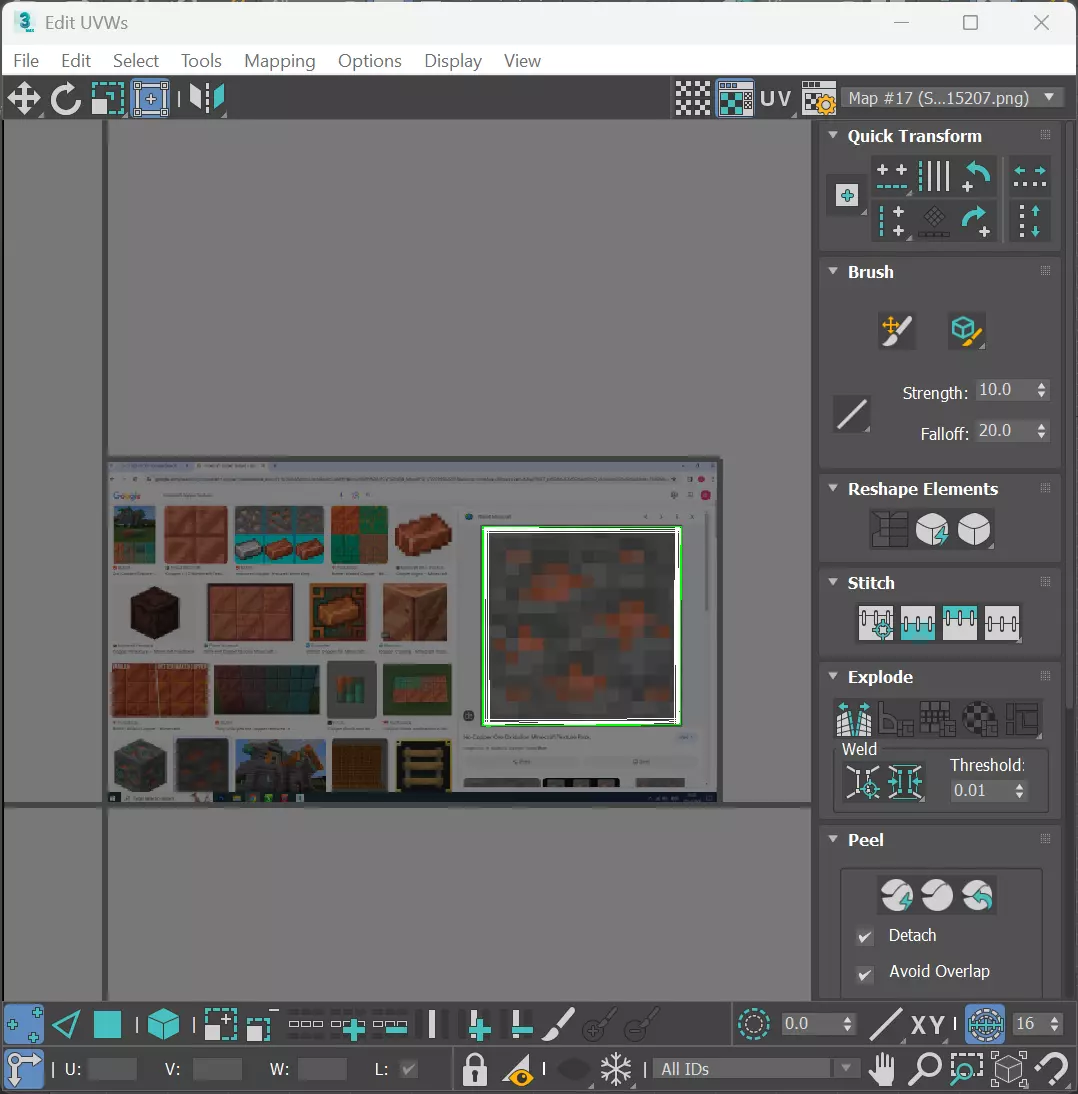Open the All IDs dropdown
Image resolution: width=1078 pixels, height=1094 pixels.
tap(756, 1069)
